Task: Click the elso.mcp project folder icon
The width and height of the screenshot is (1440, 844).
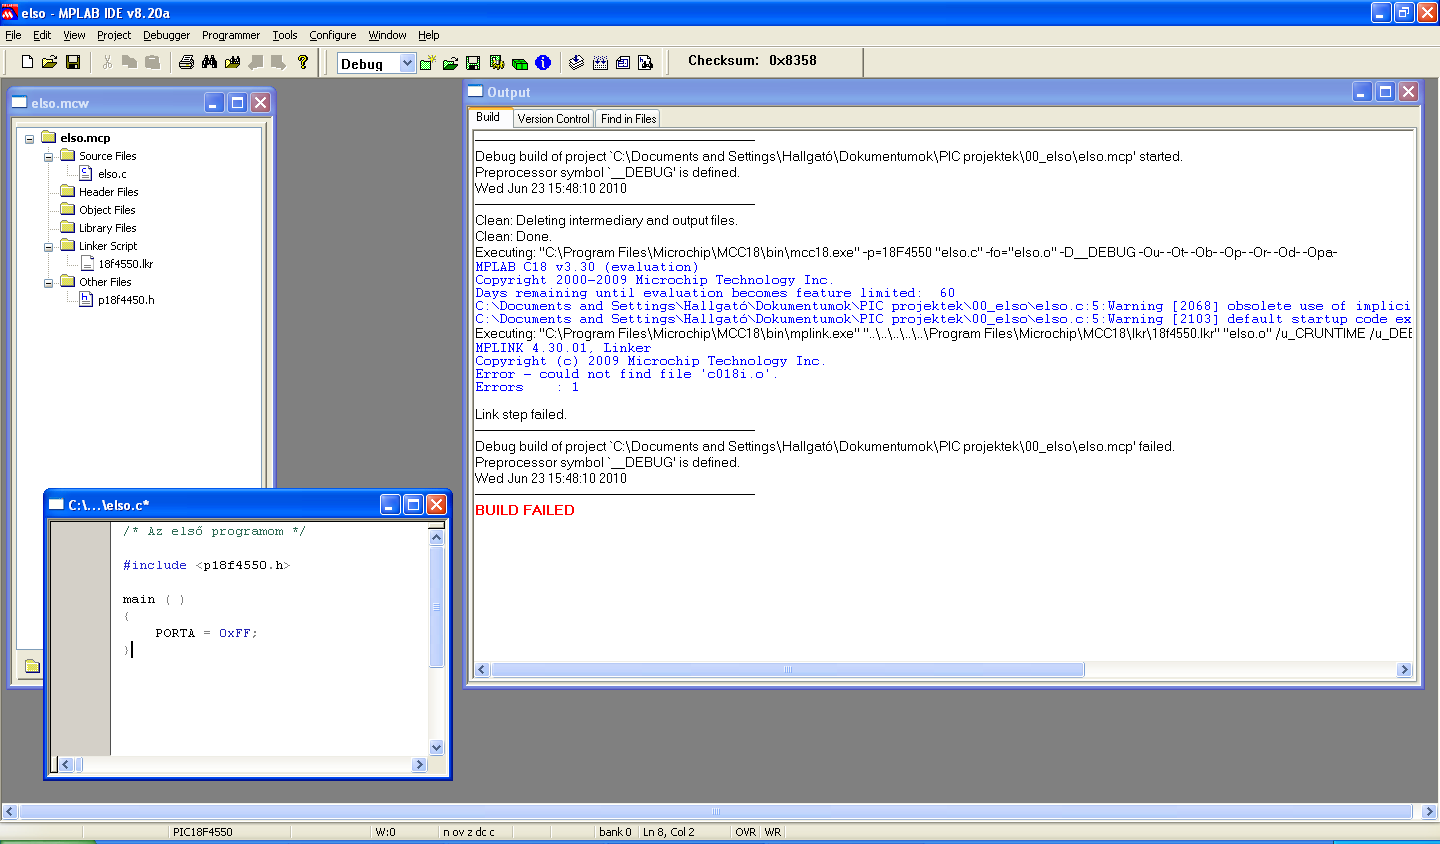Action: click(x=48, y=137)
